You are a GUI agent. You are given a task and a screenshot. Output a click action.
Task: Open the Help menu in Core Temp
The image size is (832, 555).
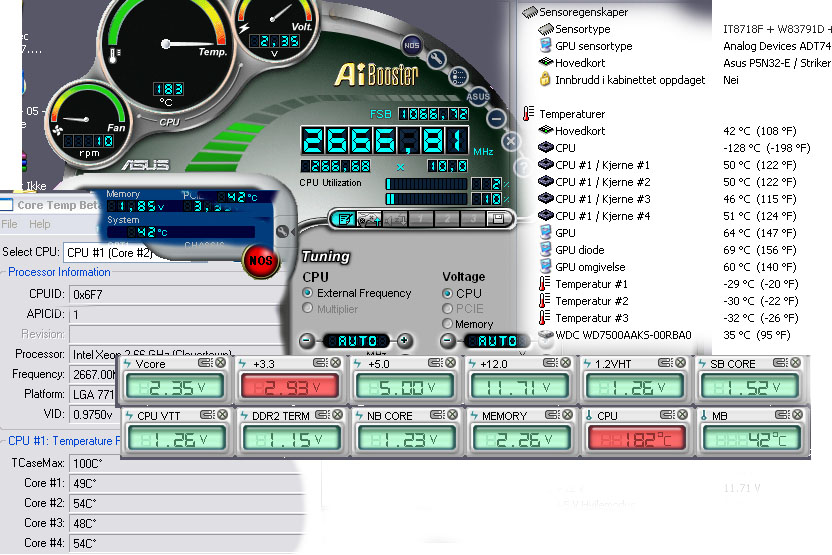point(40,224)
